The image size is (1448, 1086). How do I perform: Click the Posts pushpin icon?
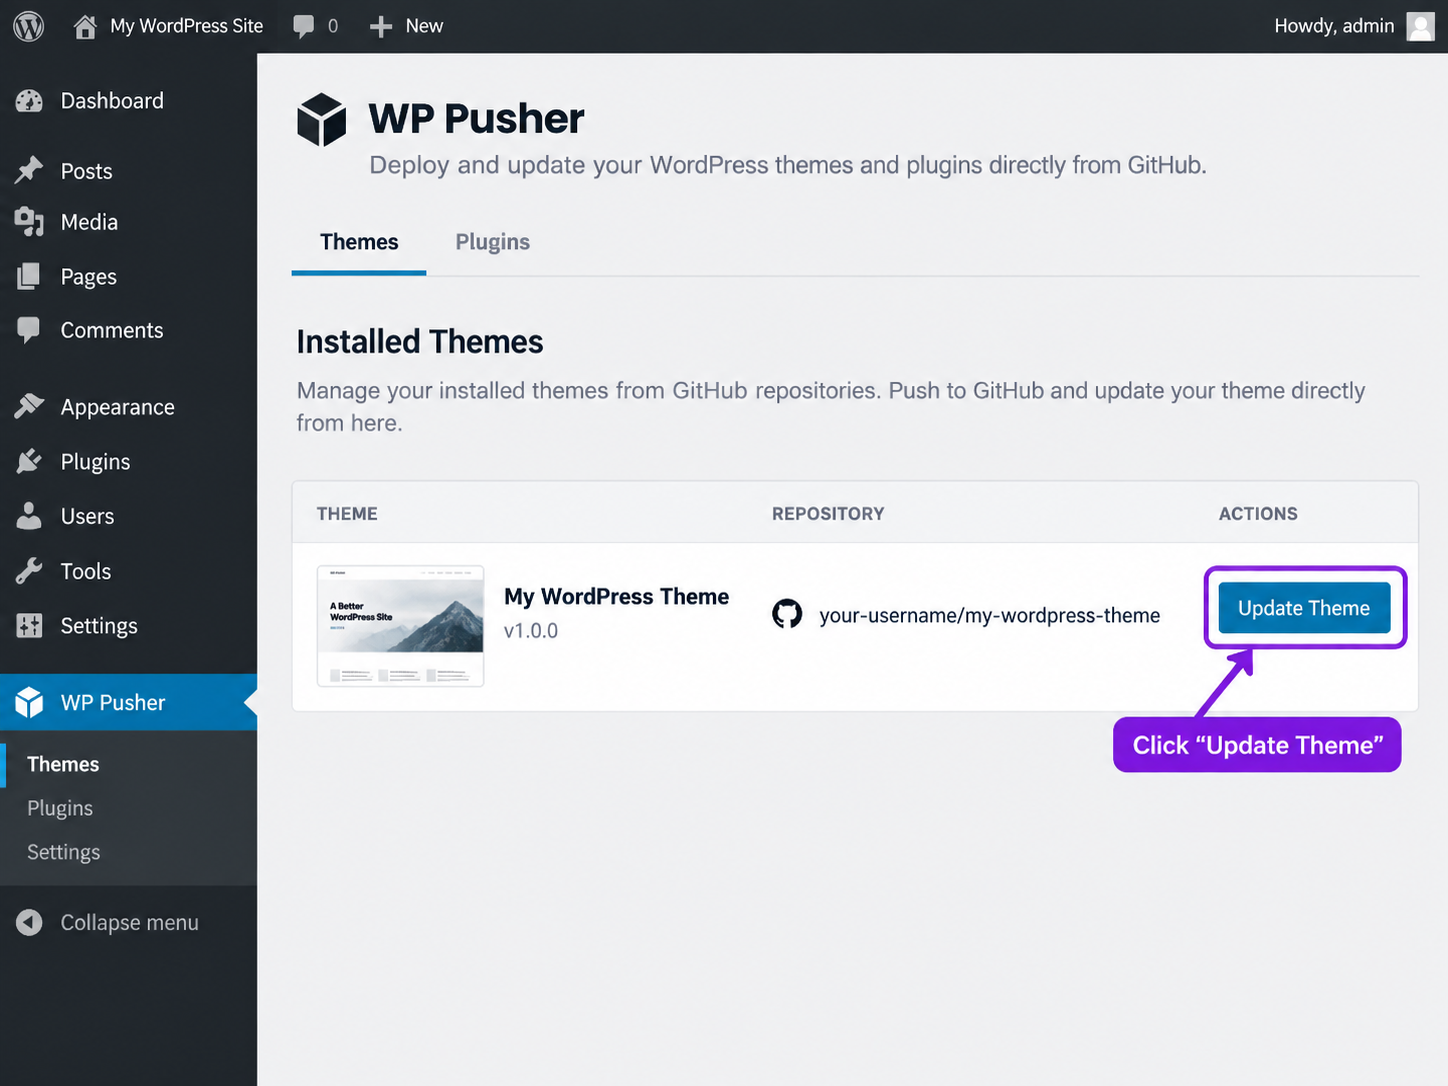point(29,171)
